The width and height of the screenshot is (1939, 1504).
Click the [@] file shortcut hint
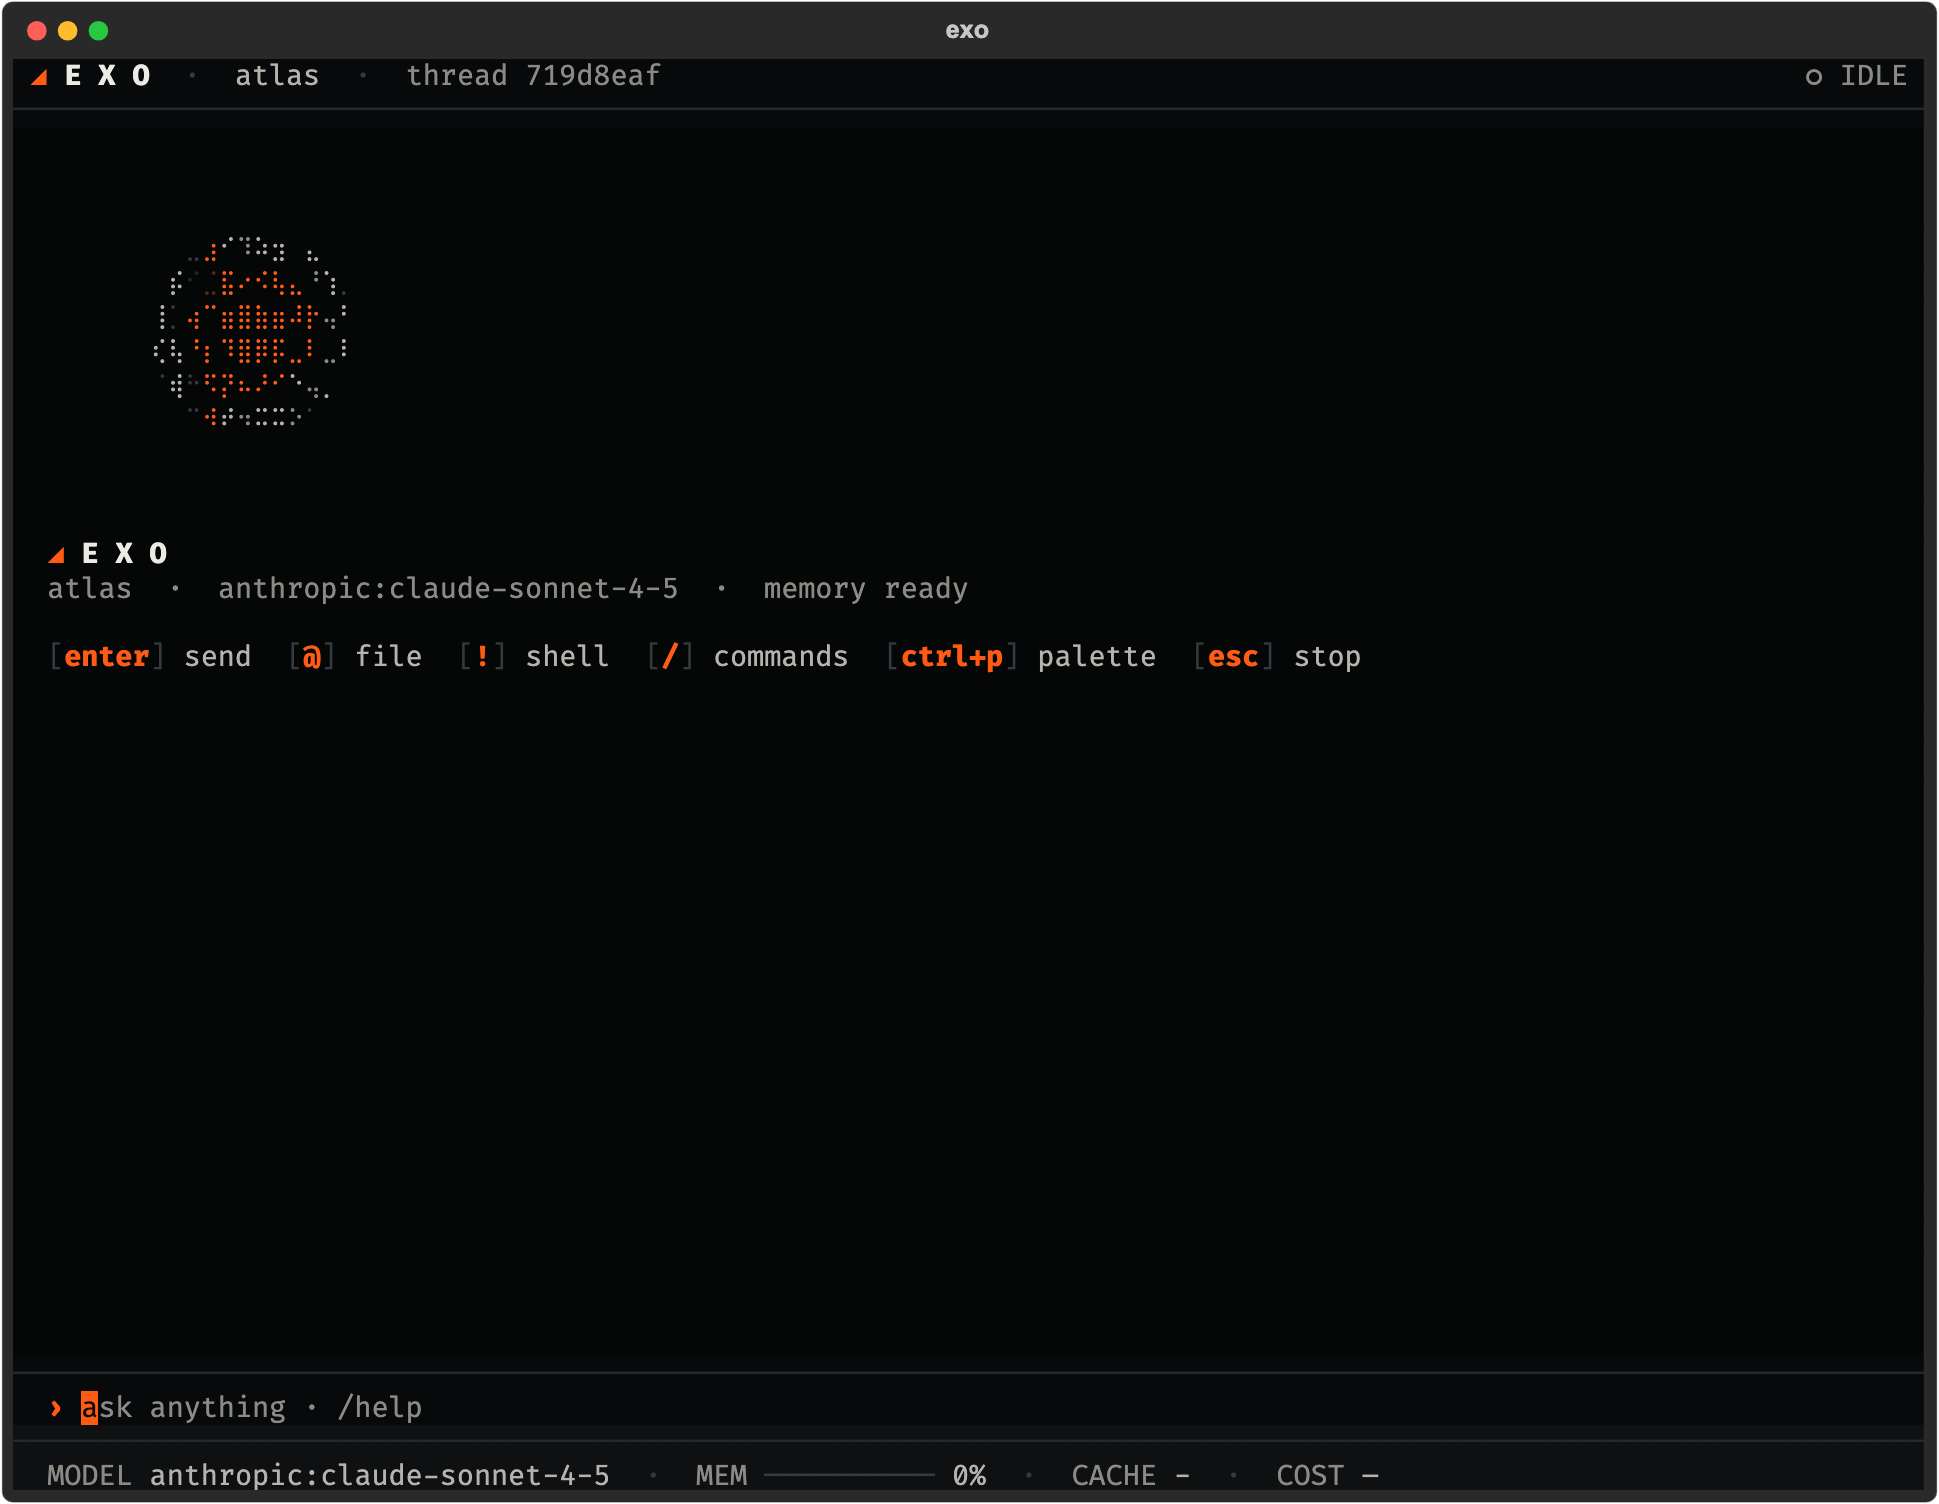click(x=355, y=657)
